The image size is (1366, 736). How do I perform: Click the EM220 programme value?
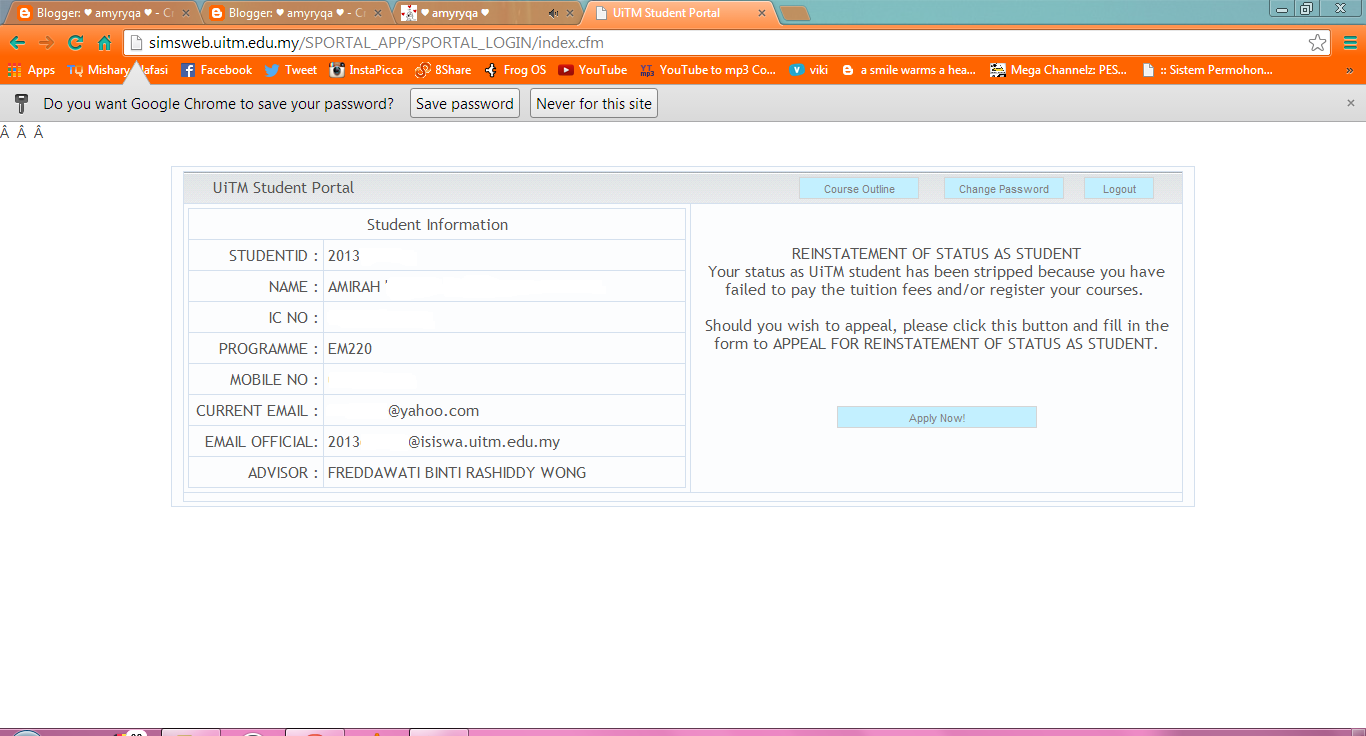point(350,349)
